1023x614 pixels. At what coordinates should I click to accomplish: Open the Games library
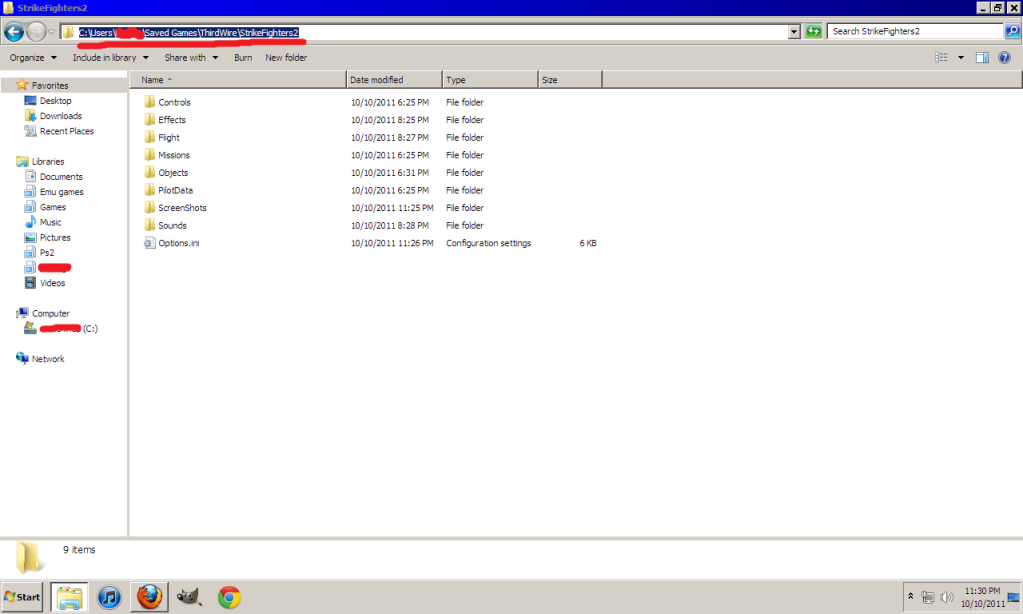point(52,207)
